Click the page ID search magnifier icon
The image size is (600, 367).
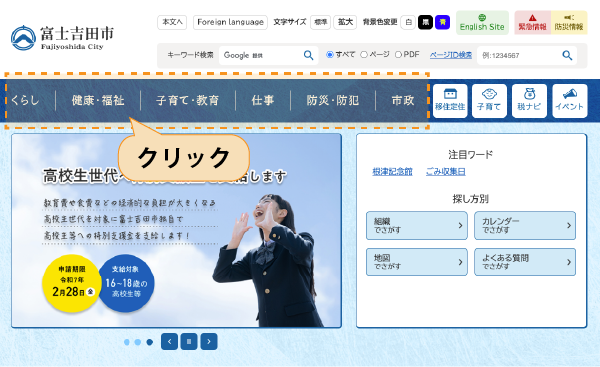tap(567, 55)
